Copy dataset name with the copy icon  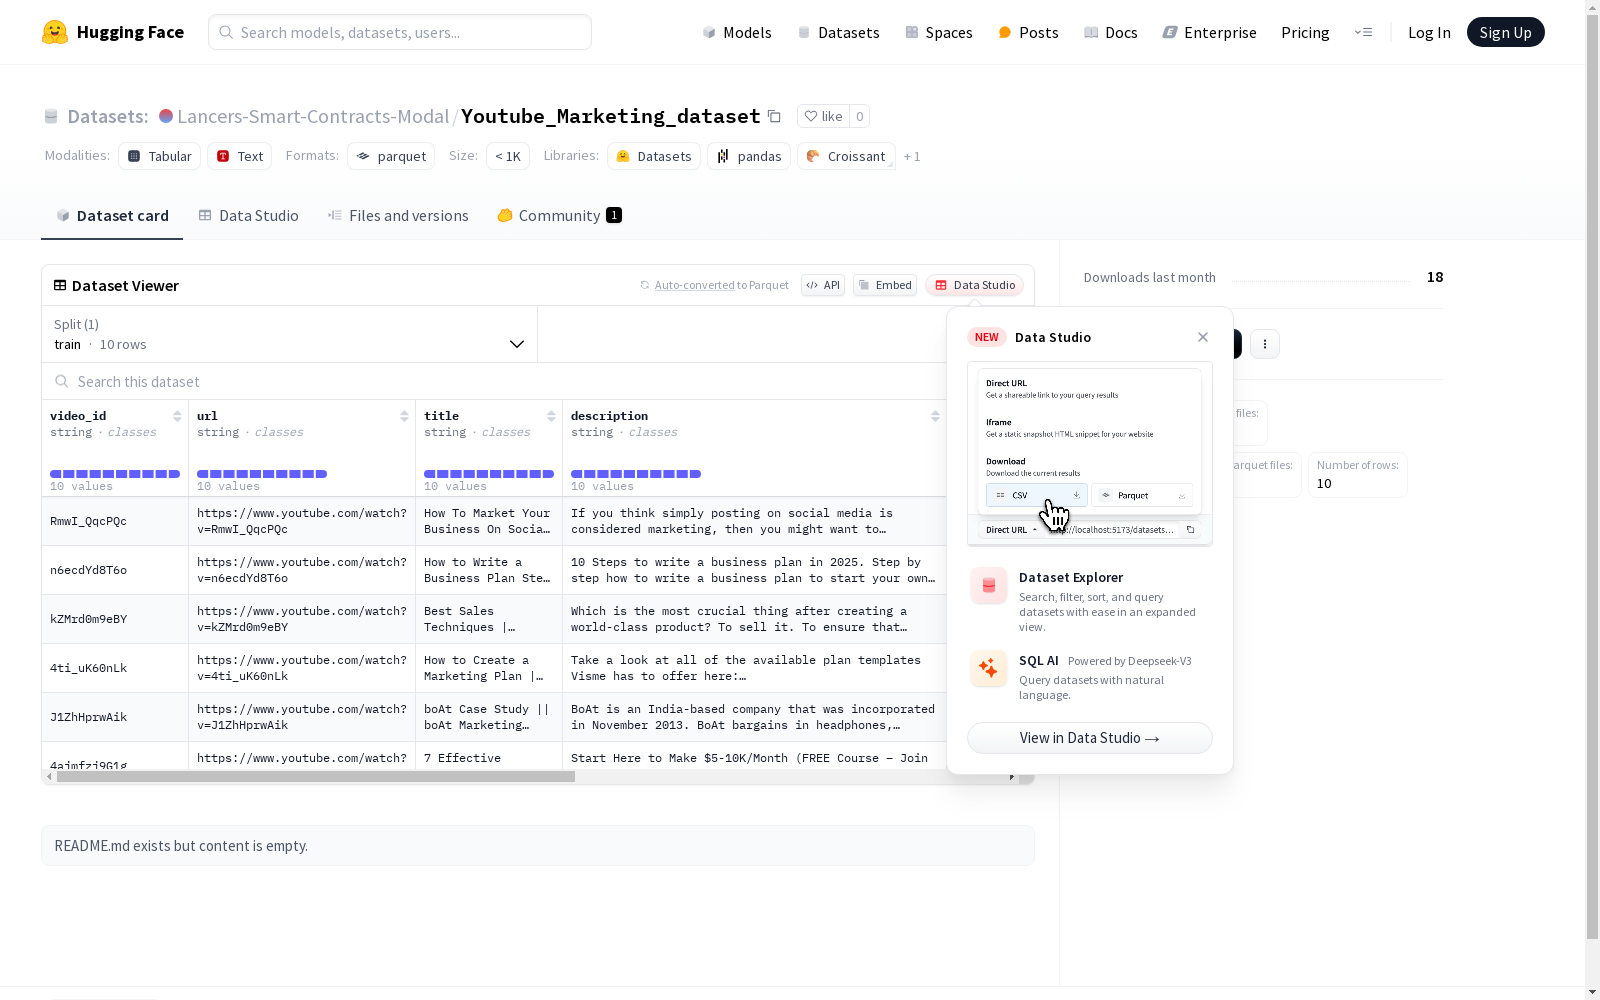point(774,116)
